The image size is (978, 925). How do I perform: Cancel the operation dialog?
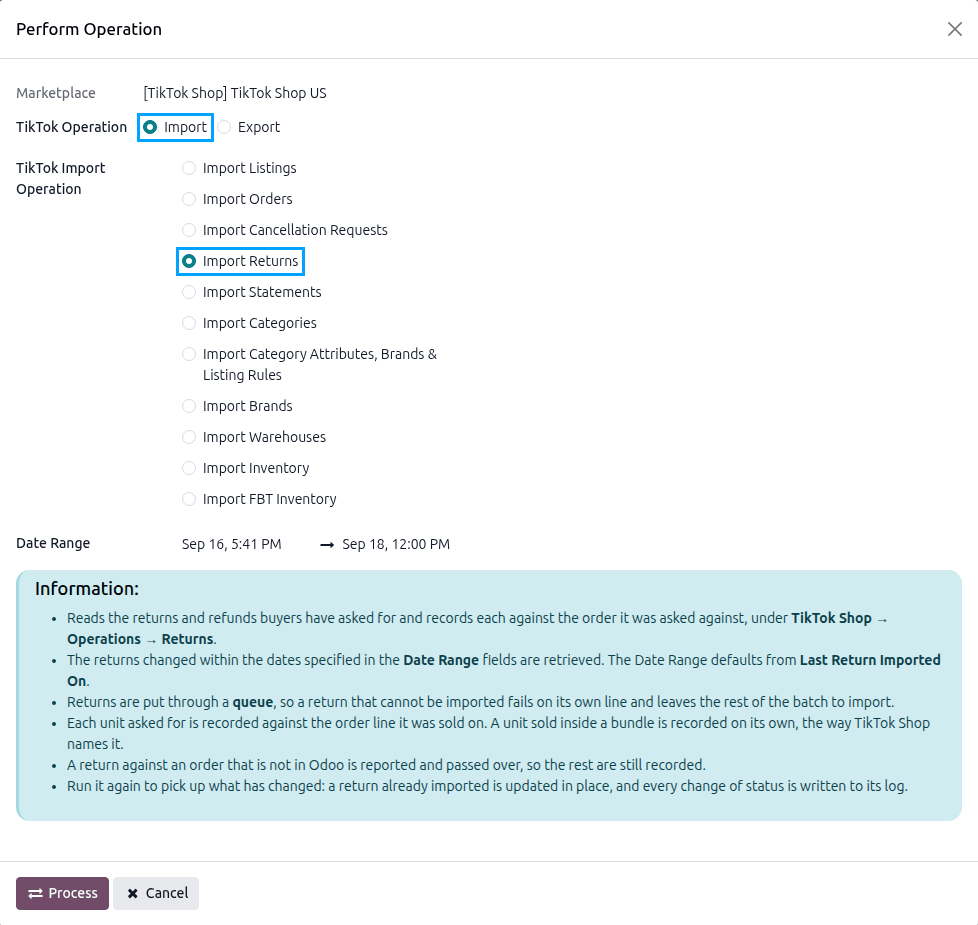point(156,893)
